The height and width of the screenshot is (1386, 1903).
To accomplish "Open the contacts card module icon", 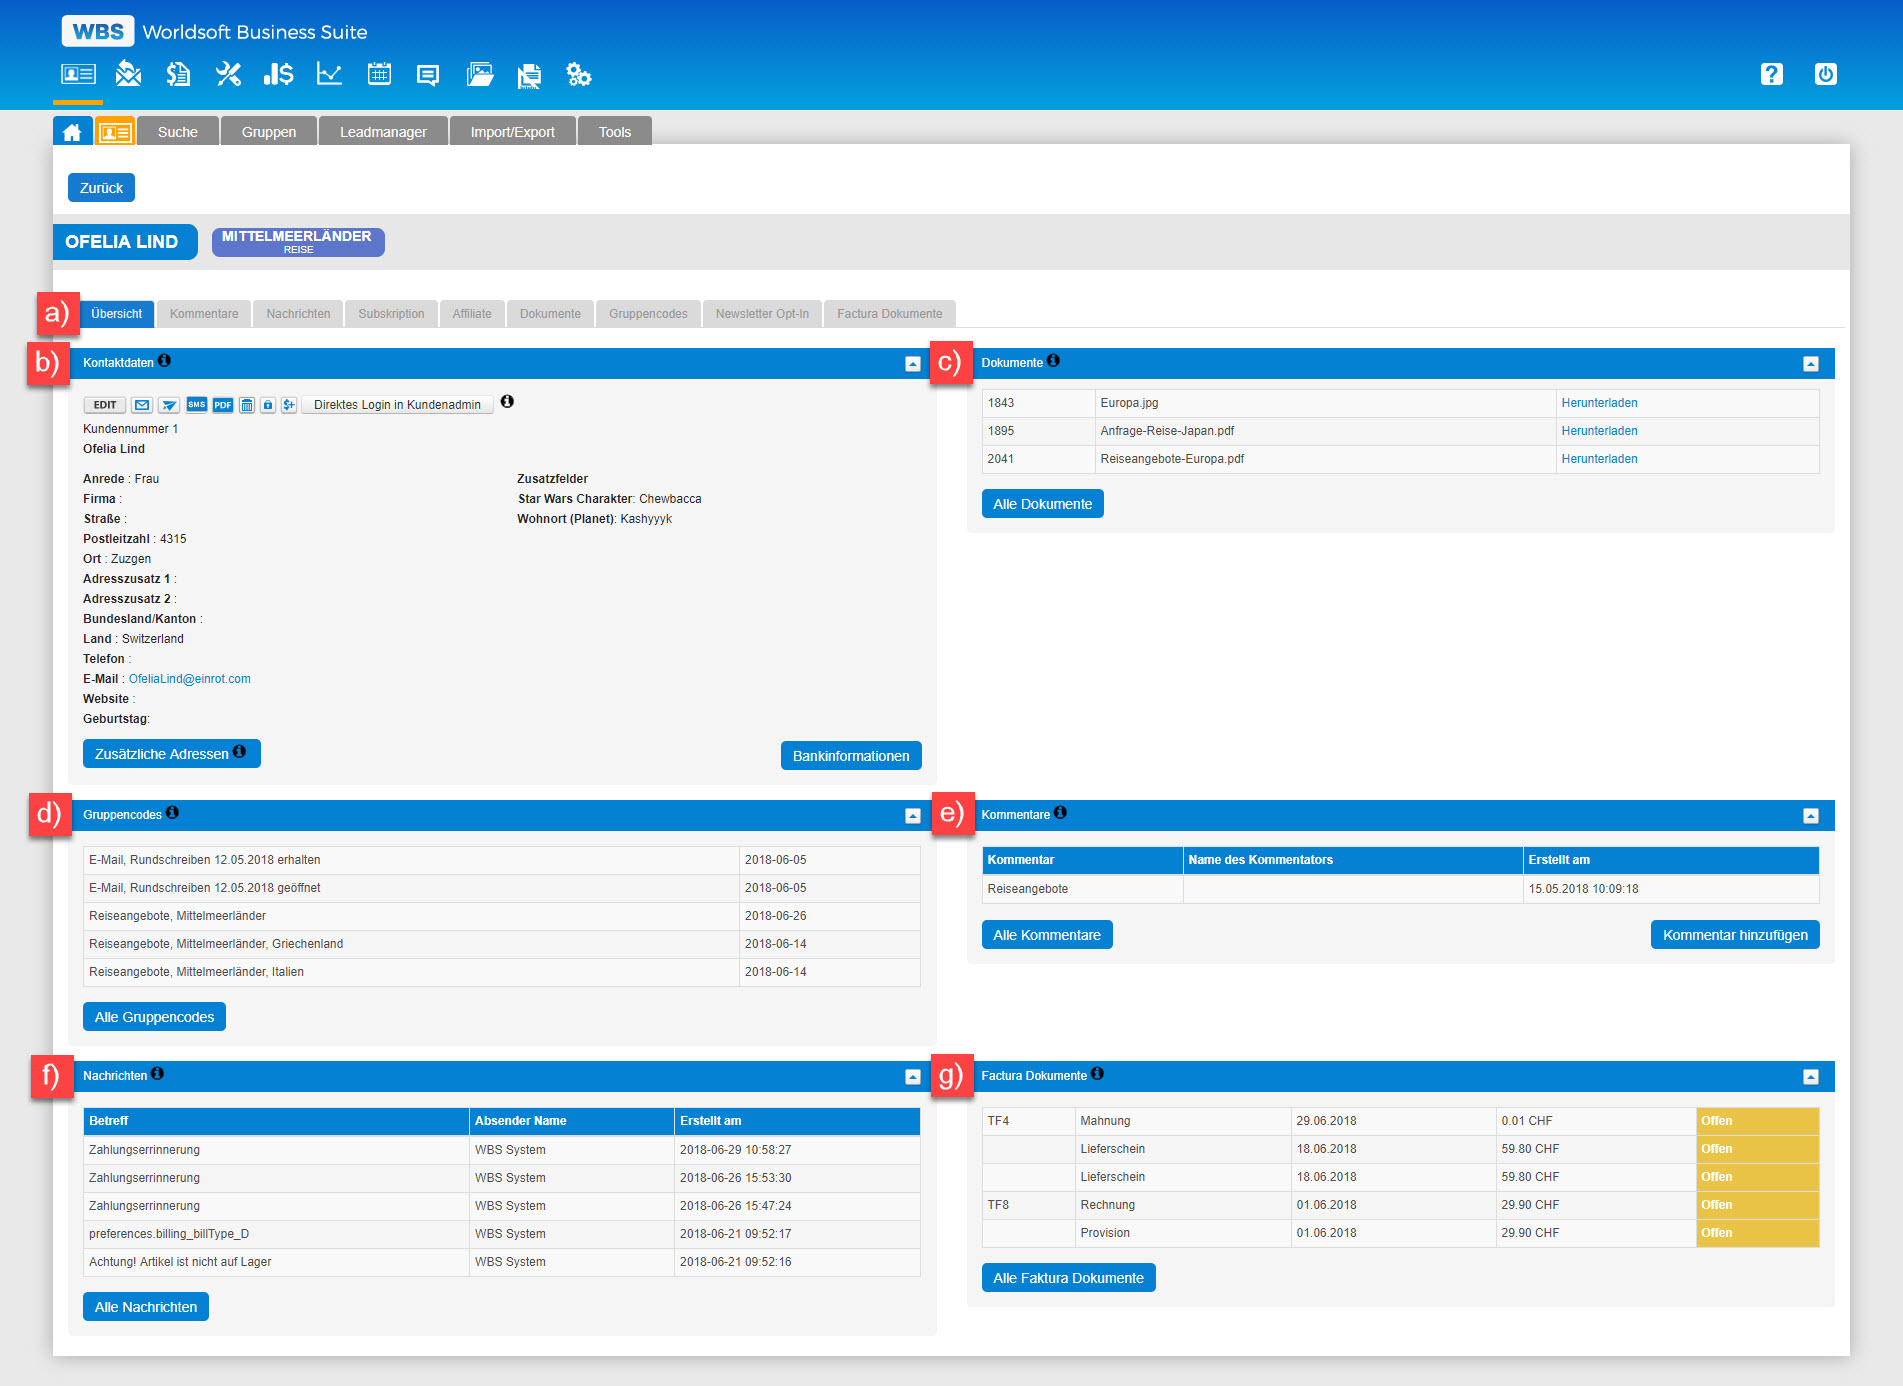I will tap(78, 74).
